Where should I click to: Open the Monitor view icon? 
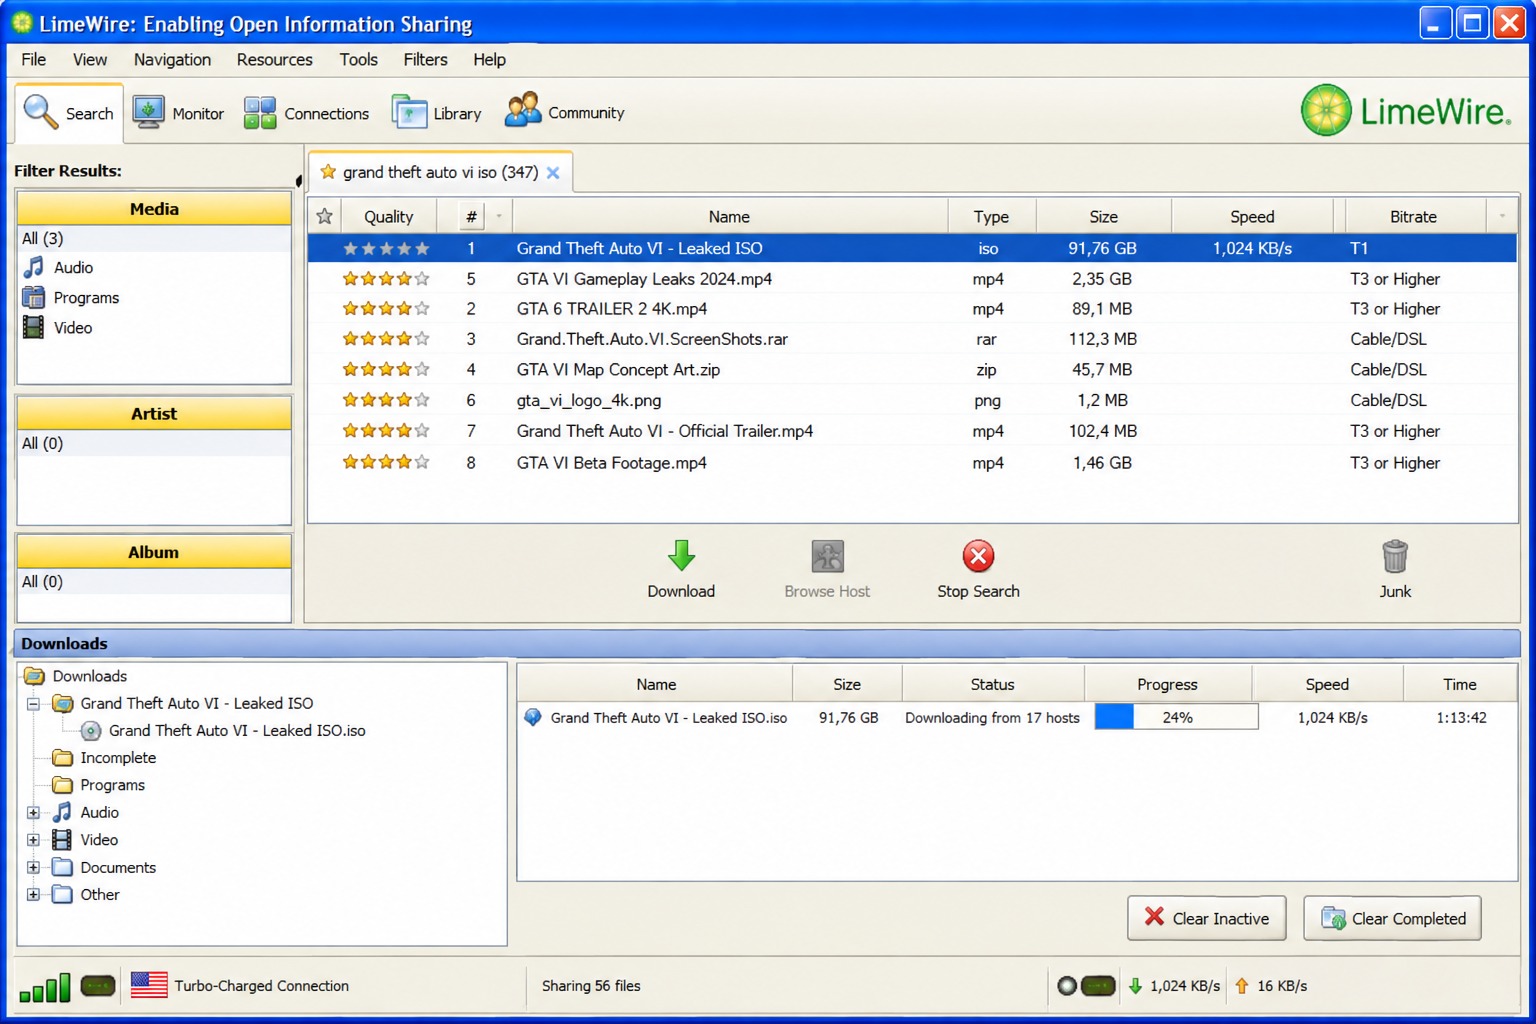[x=149, y=112]
